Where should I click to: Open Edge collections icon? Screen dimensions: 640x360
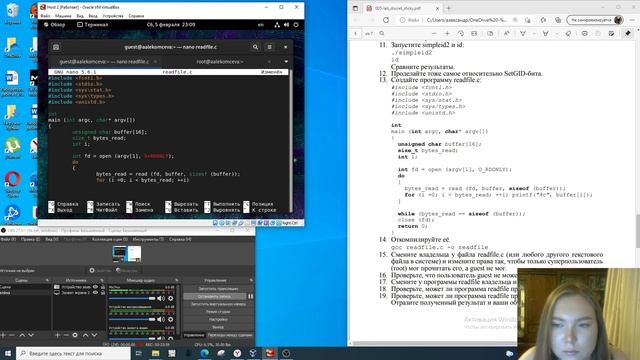(558, 20)
